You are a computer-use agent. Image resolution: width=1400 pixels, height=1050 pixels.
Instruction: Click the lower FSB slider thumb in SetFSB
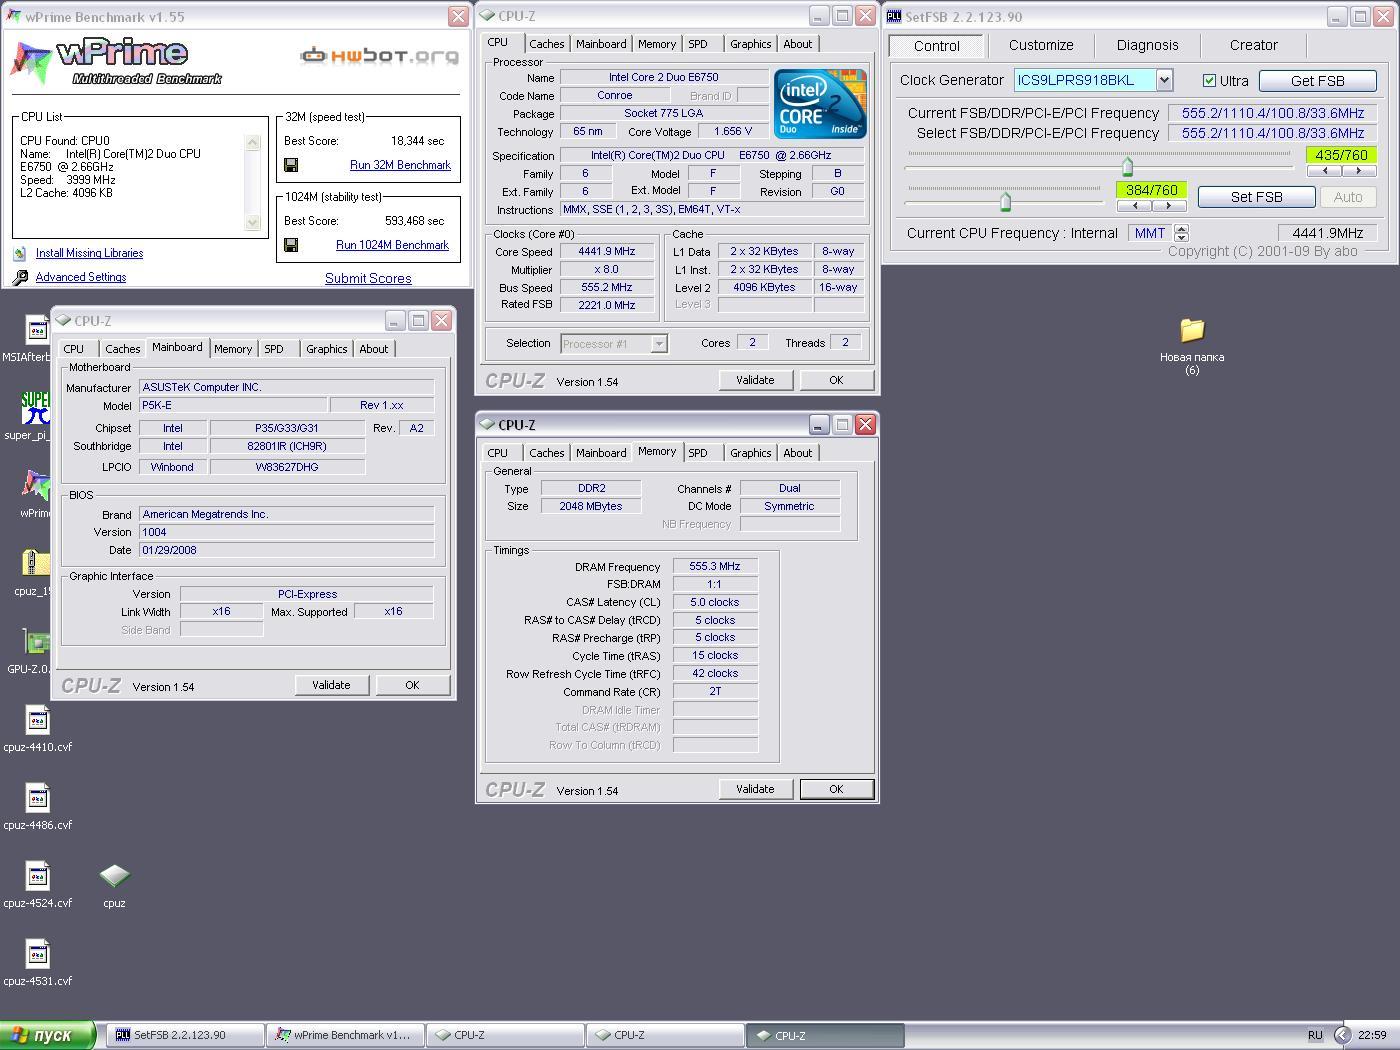(1006, 202)
